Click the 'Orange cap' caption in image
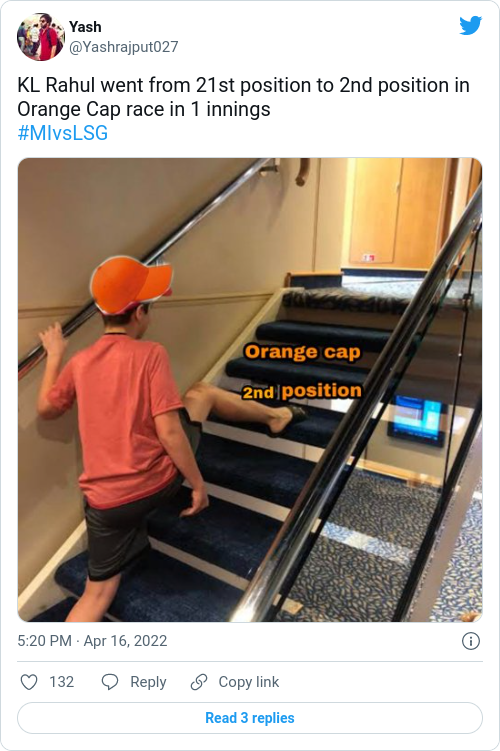The image size is (500, 751). (302, 352)
